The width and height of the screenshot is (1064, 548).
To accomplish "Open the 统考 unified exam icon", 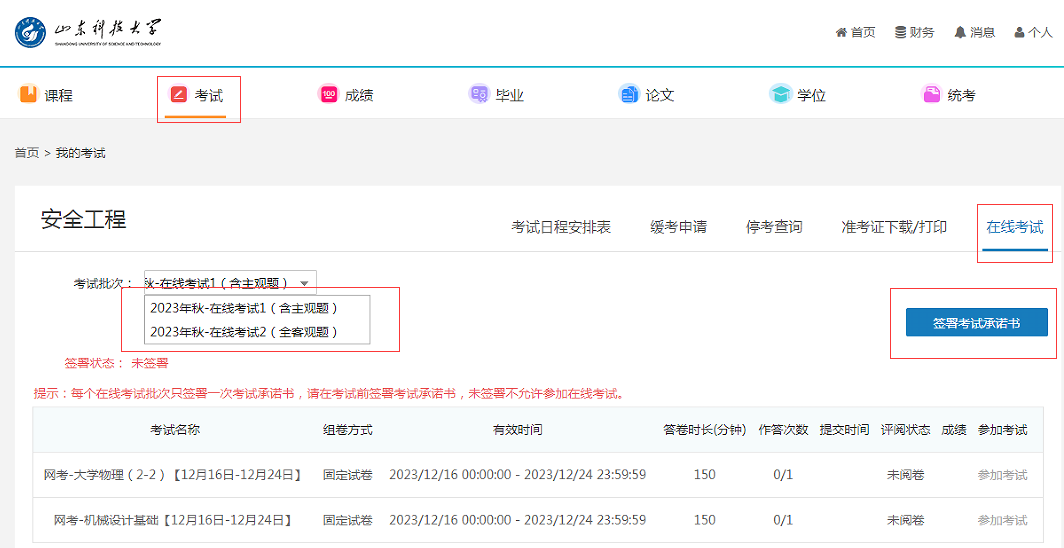I will 931,95.
